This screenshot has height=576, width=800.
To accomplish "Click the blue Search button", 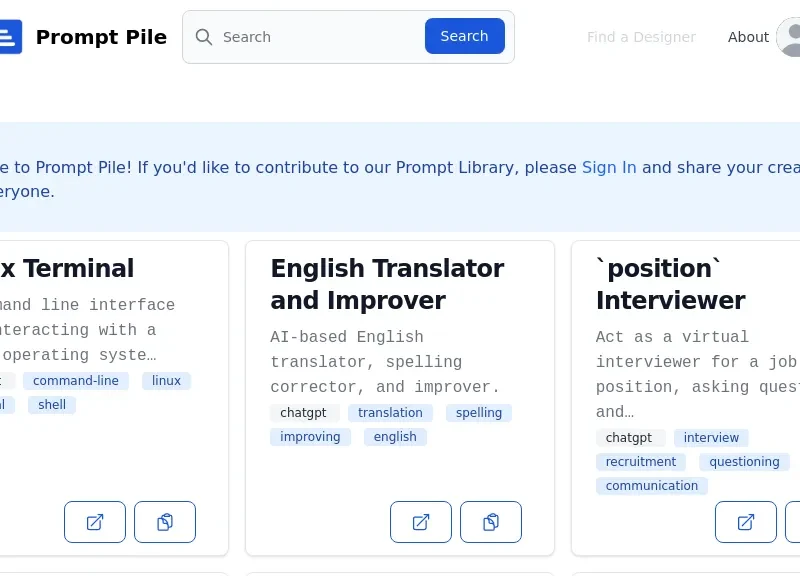I will click(465, 36).
